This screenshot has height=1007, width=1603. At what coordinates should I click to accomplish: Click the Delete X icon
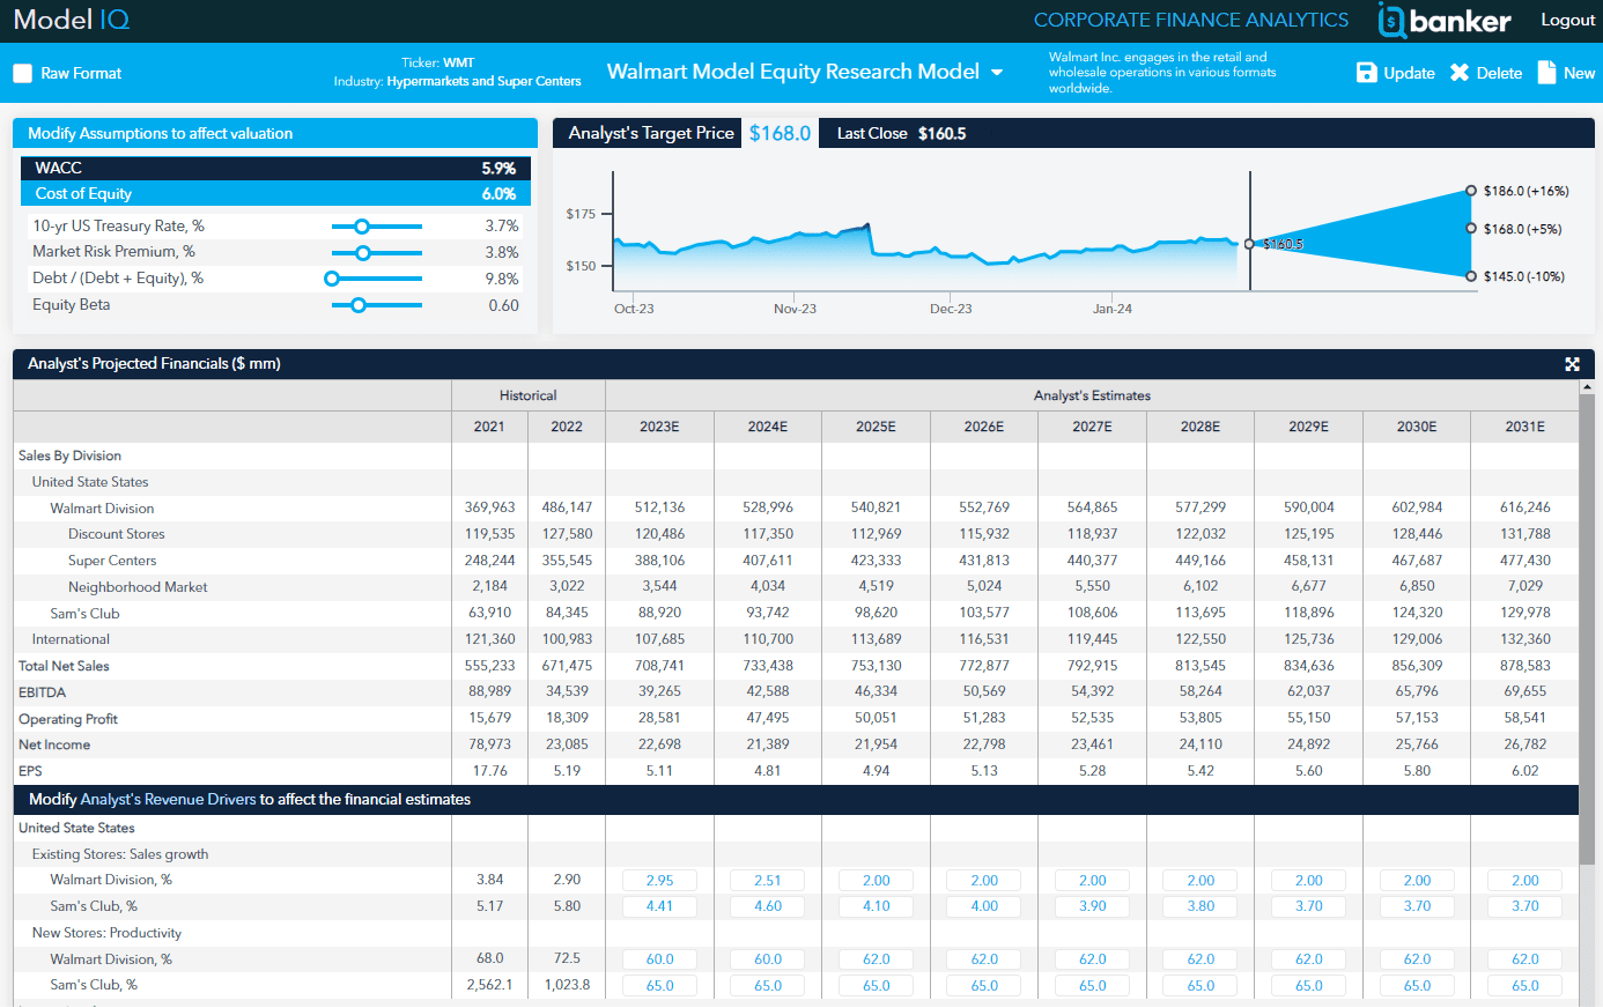pos(1459,72)
